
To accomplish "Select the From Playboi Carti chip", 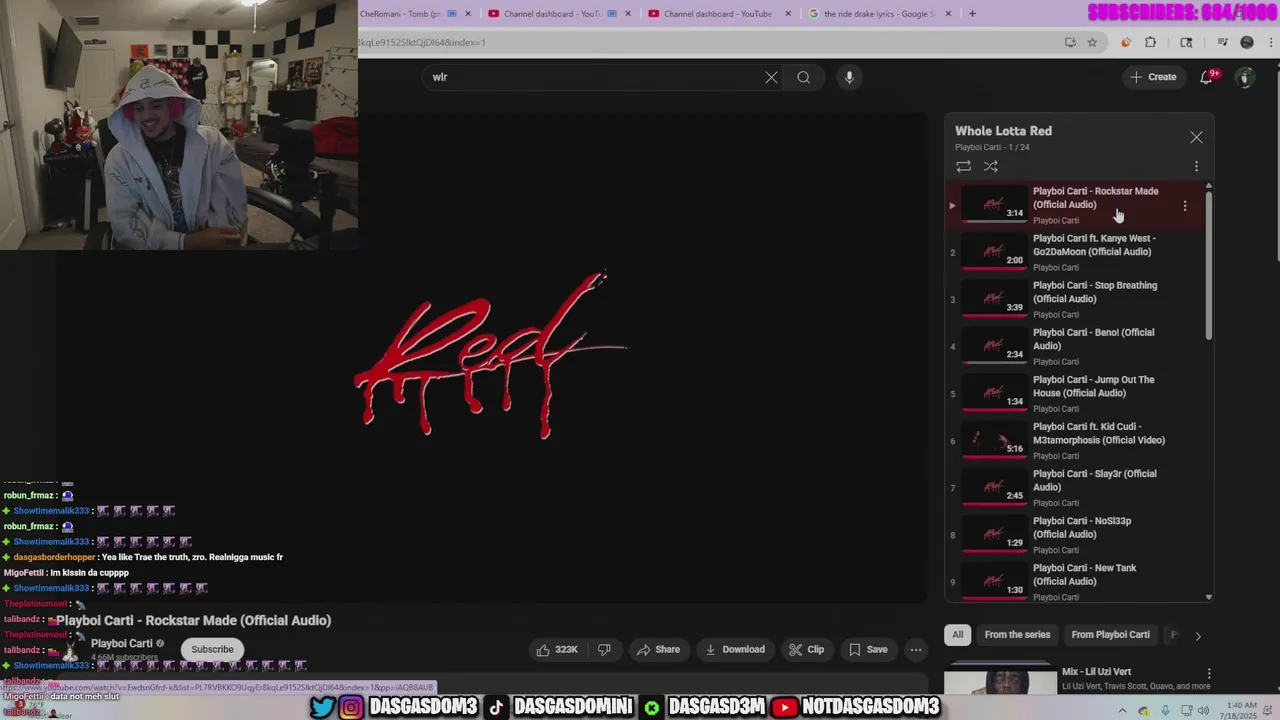I will coord(1110,634).
